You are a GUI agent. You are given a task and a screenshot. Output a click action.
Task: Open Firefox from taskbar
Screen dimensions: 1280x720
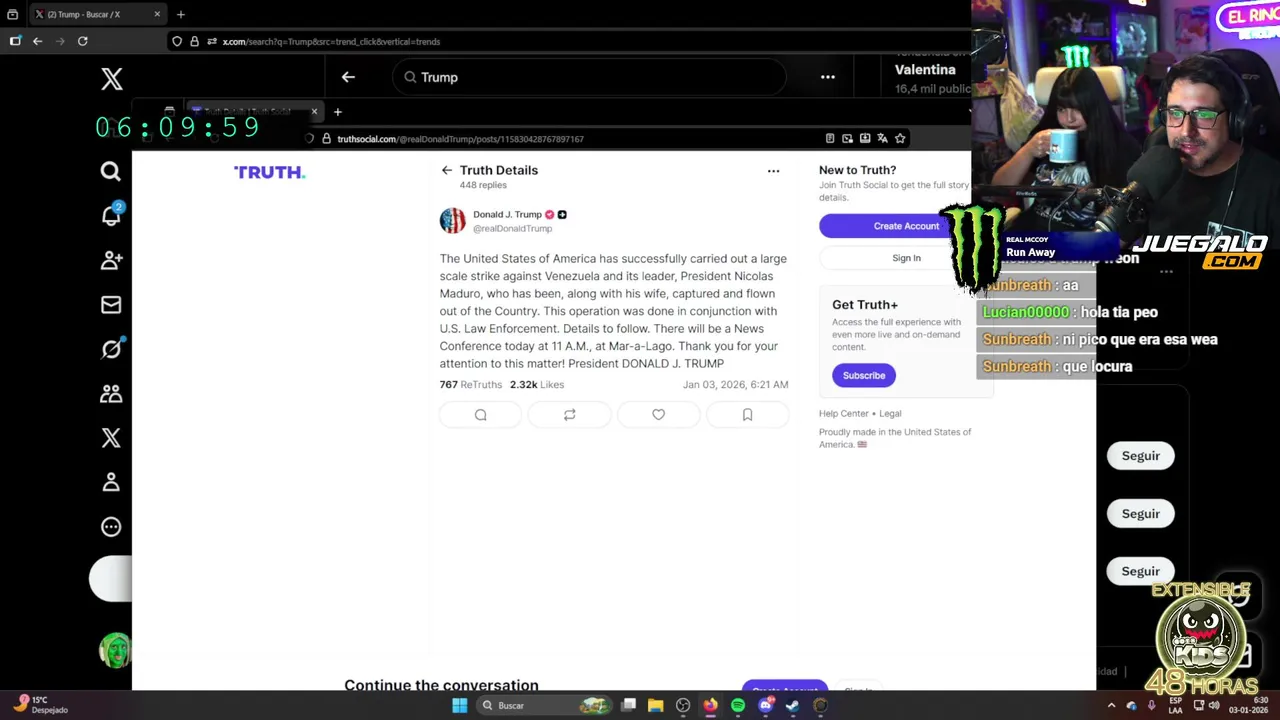[x=710, y=706]
